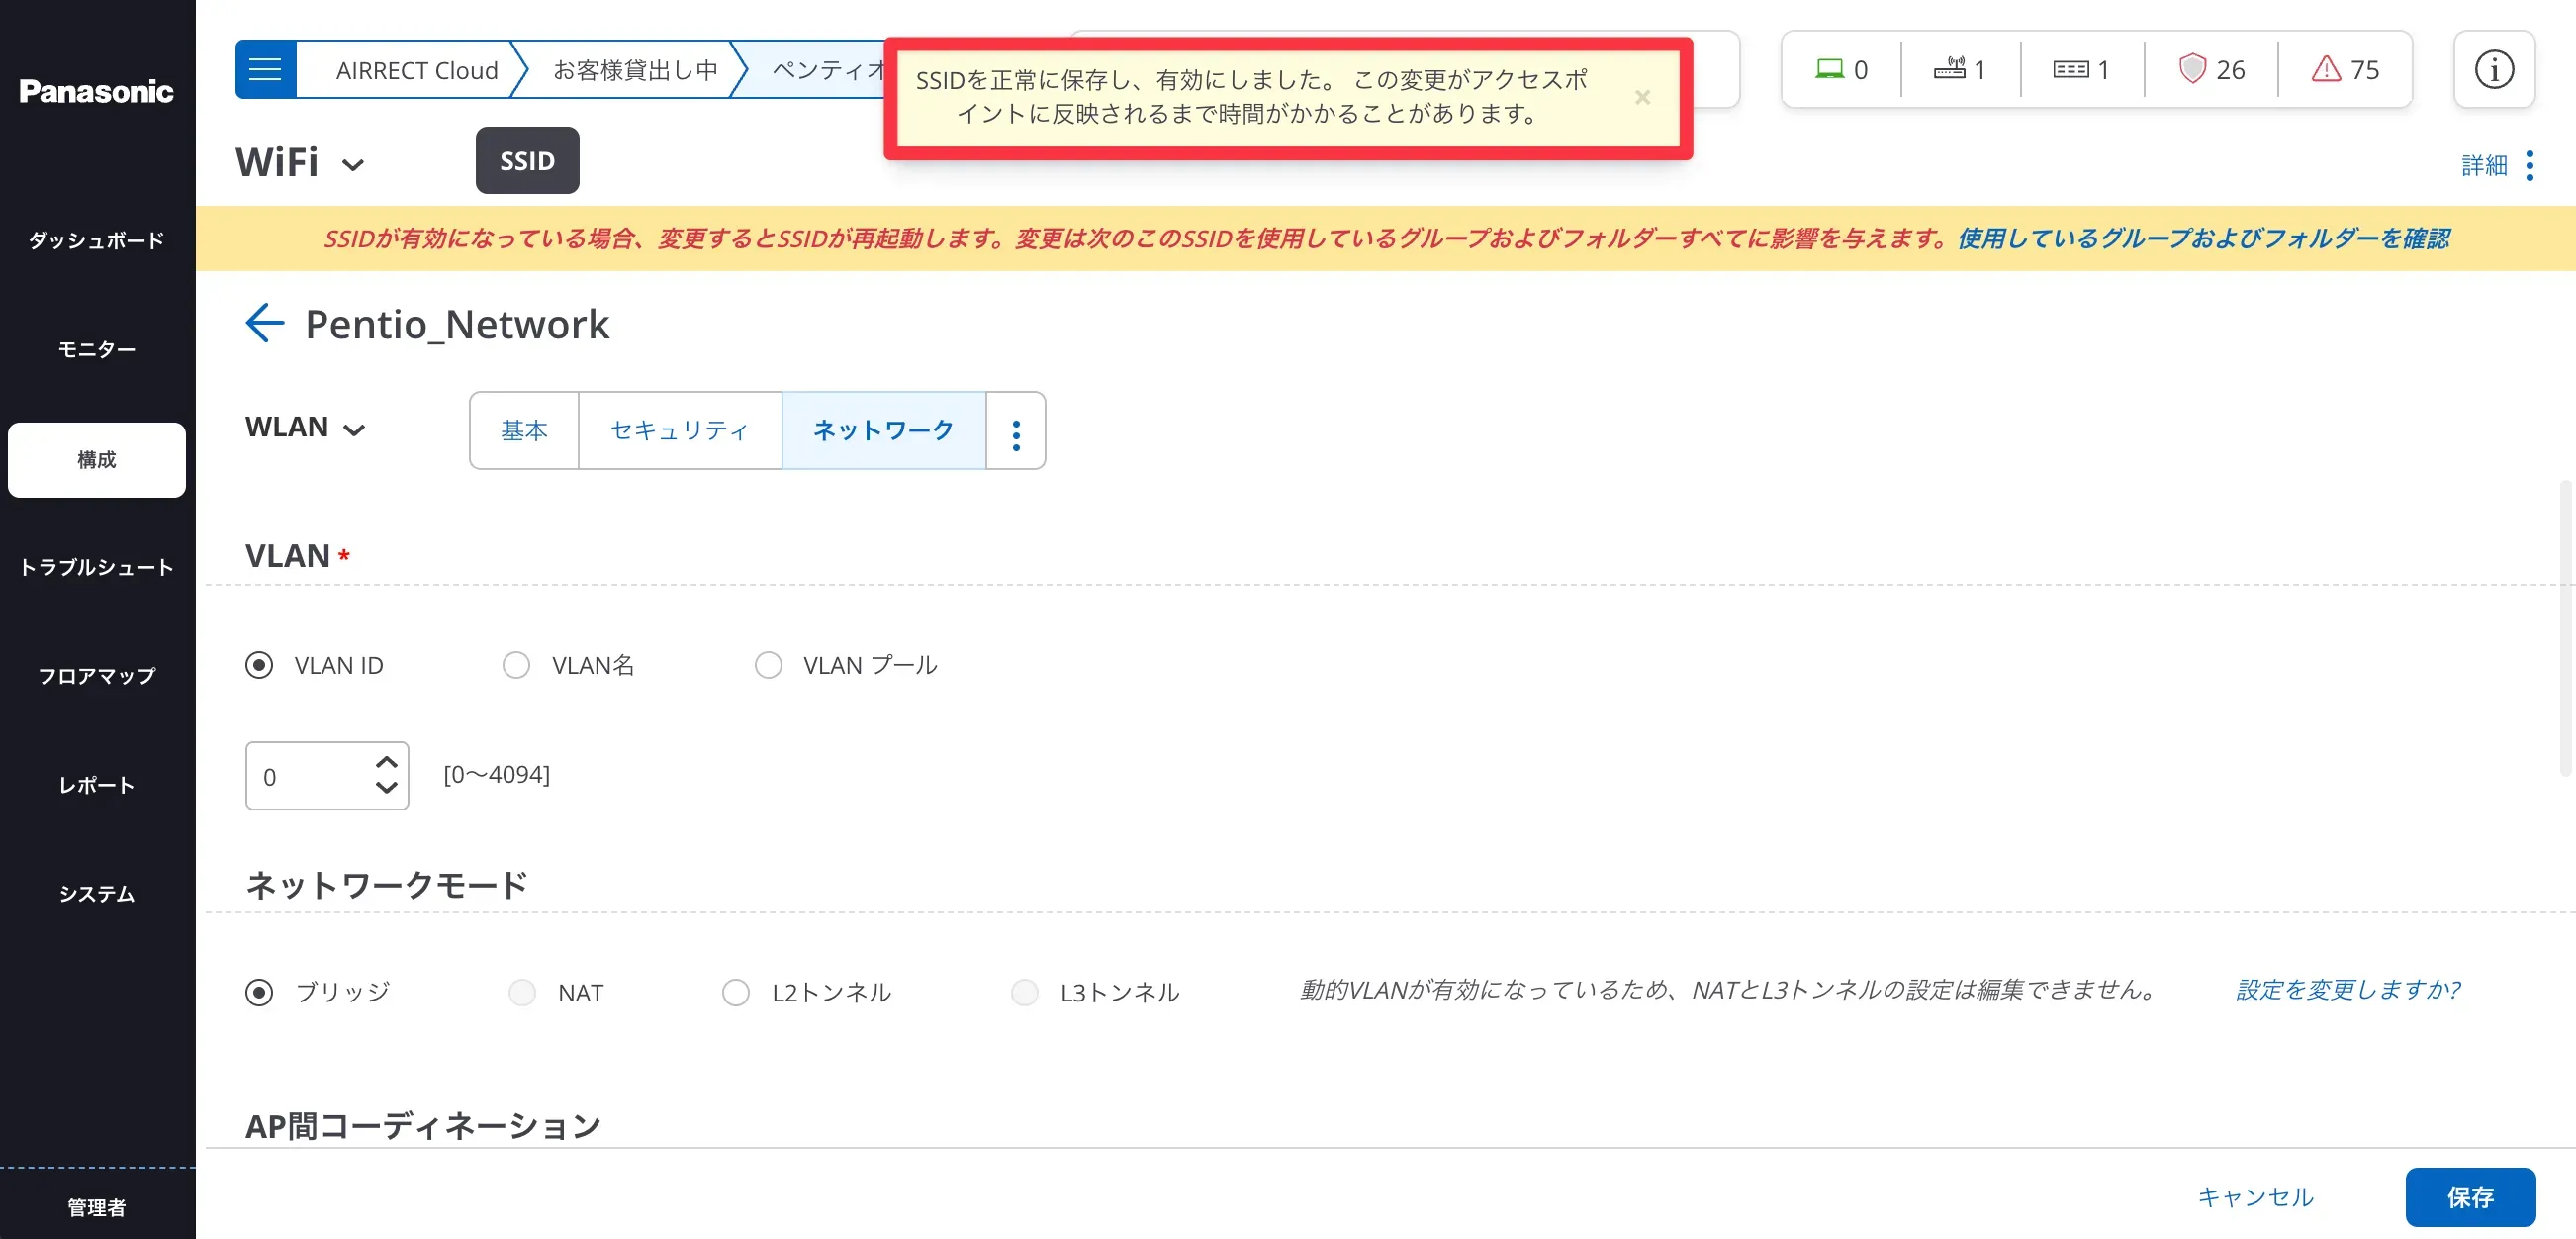The width and height of the screenshot is (2576, 1239).
Task: Click the hamburger menu icon
Action: [x=265, y=69]
